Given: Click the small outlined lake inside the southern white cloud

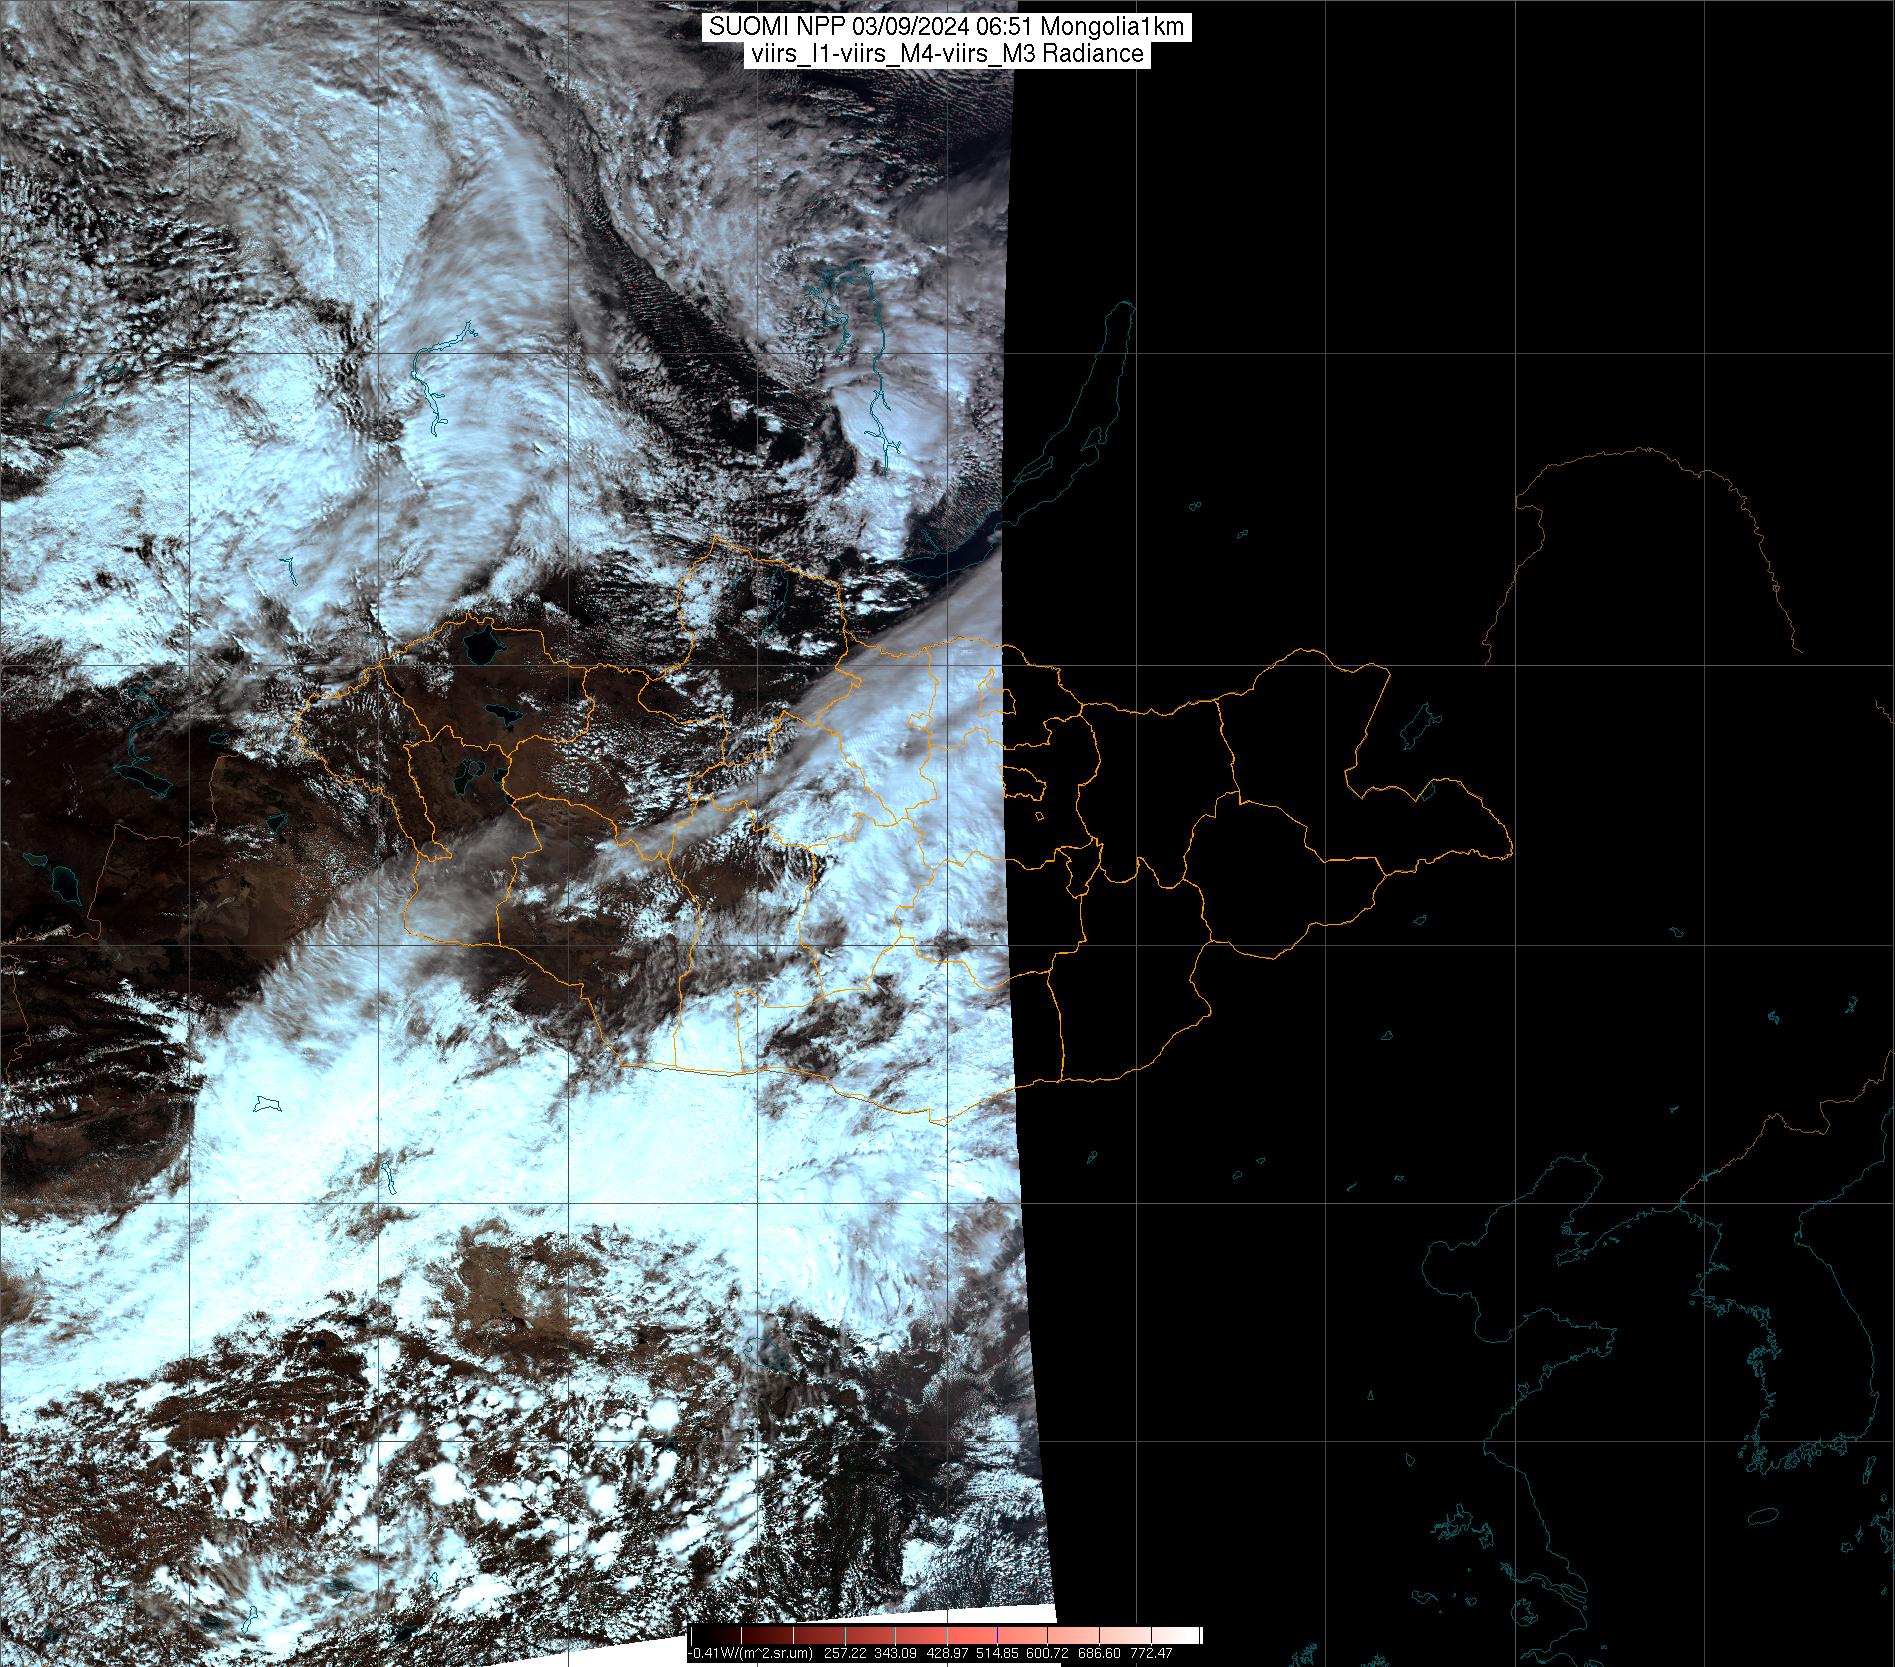Looking at the screenshot, I should 267,1104.
